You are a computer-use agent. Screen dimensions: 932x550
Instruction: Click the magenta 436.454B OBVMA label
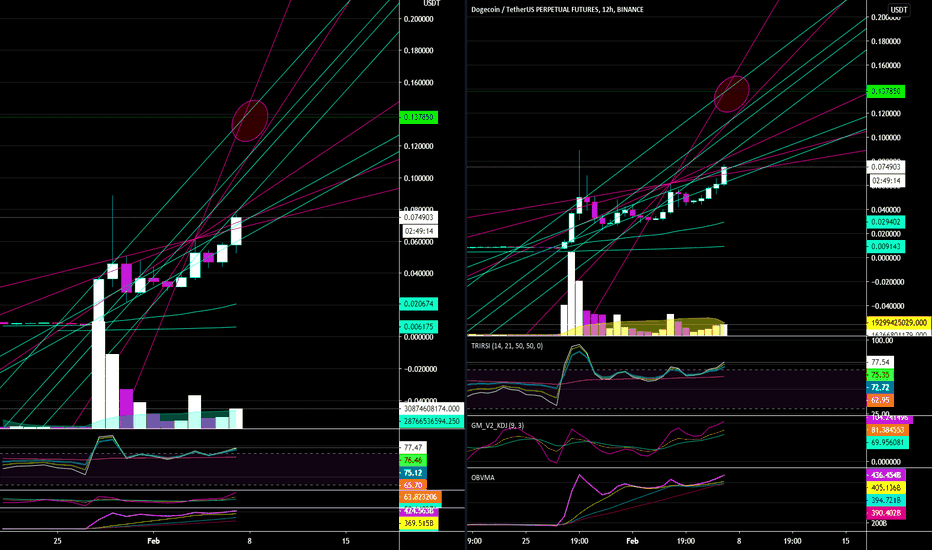[x=886, y=475]
